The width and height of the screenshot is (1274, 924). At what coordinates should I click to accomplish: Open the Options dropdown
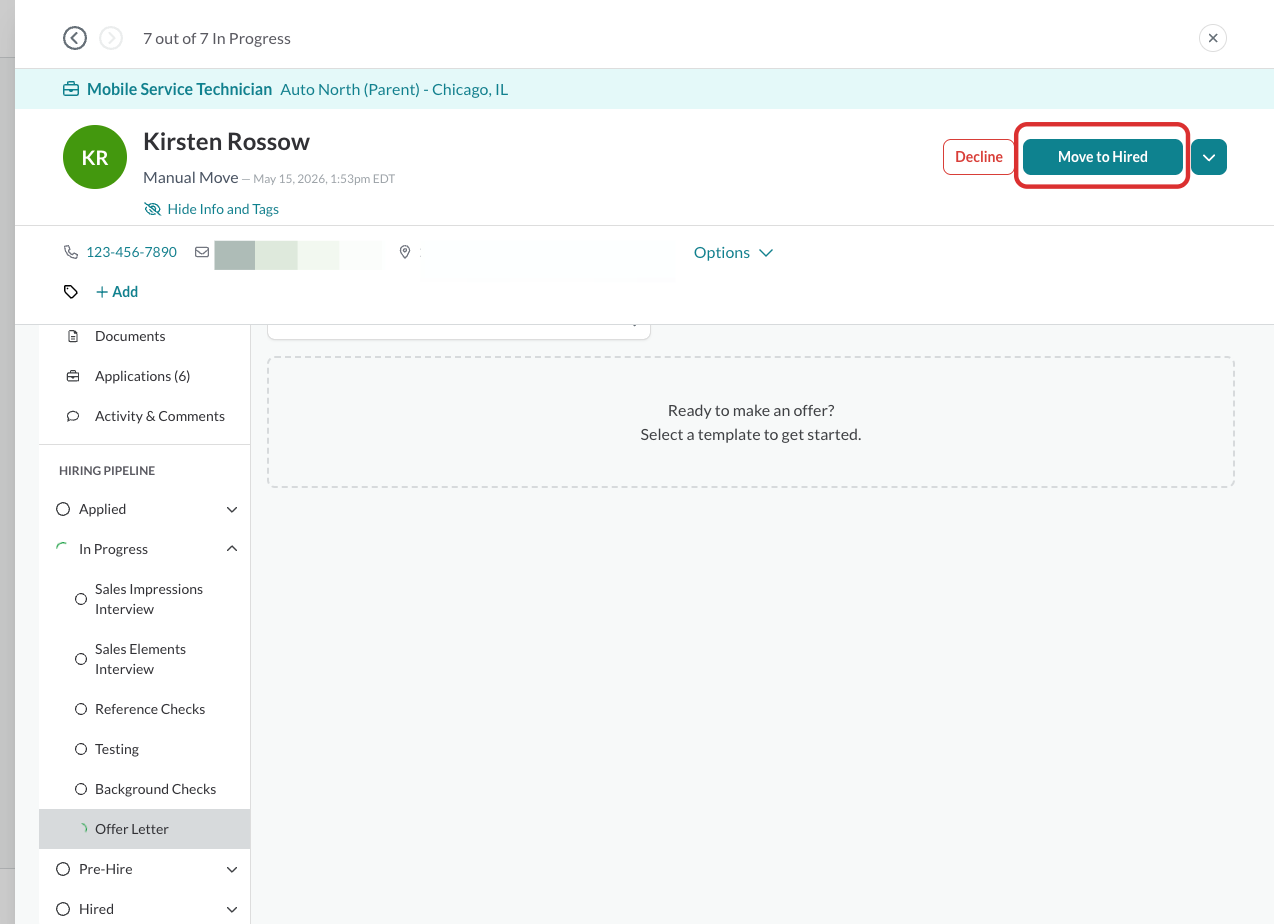733,252
